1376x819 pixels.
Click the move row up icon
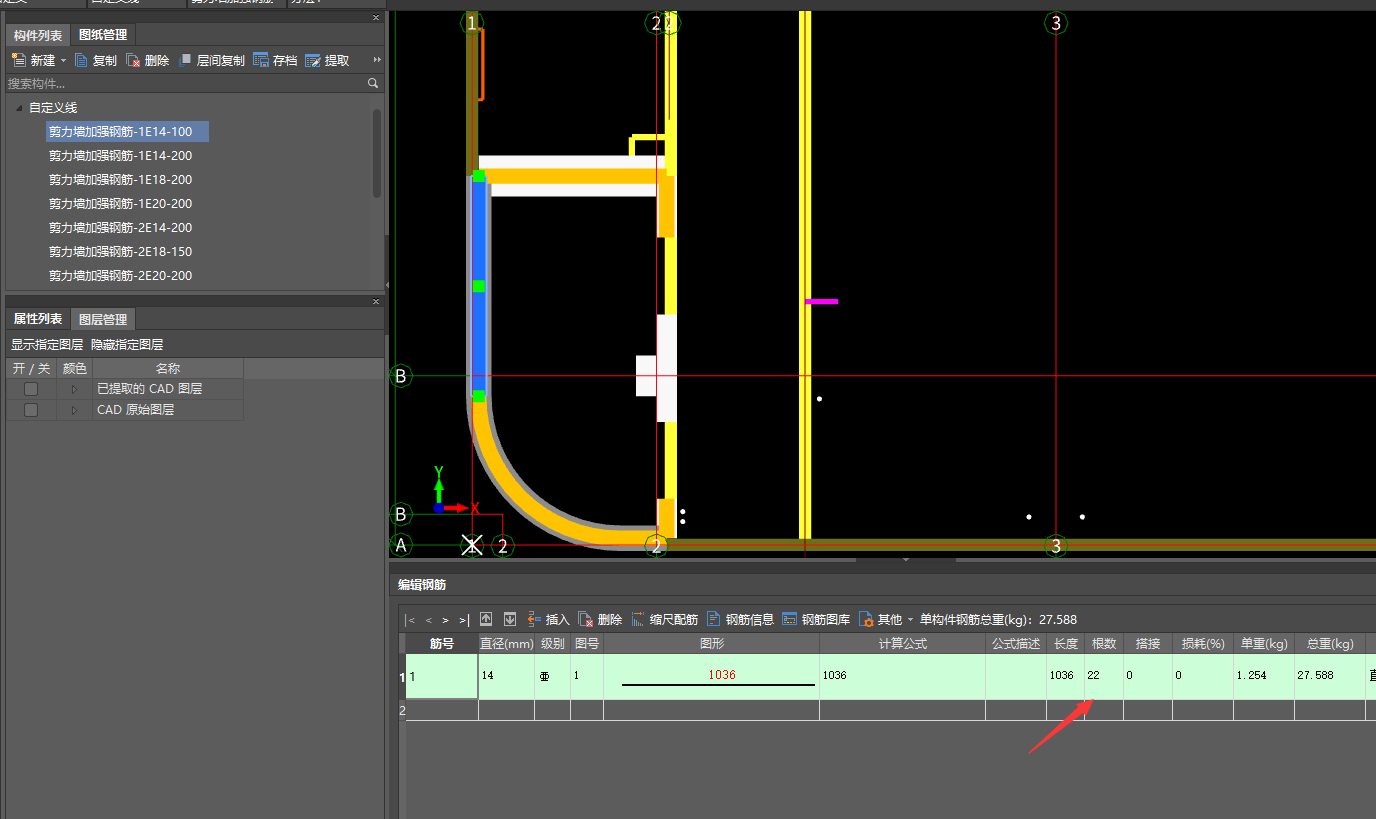click(x=486, y=619)
